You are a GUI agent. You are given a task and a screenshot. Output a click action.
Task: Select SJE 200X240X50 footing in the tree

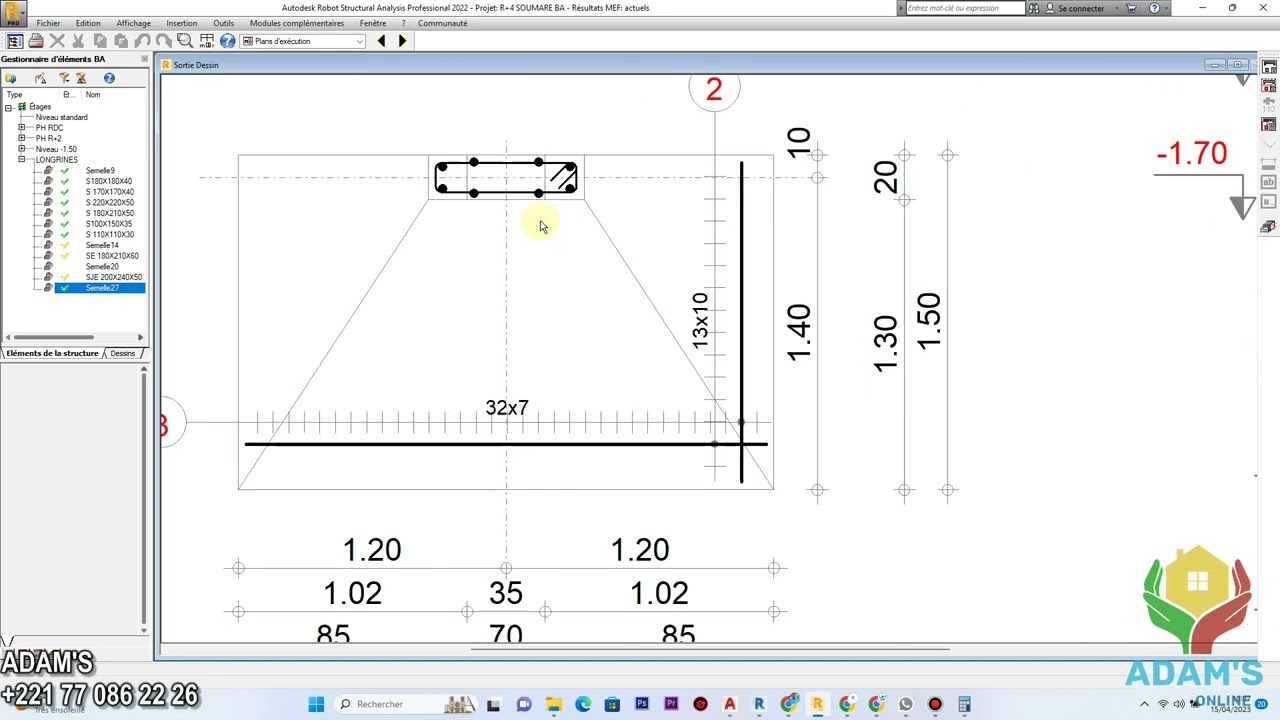tap(114, 277)
